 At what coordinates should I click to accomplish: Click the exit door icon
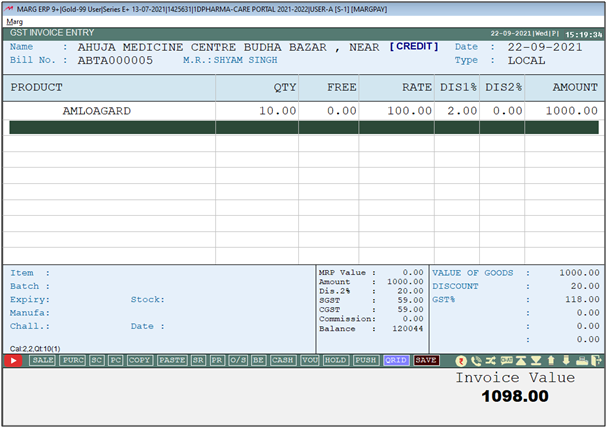pyautogui.click(x=596, y=361)
